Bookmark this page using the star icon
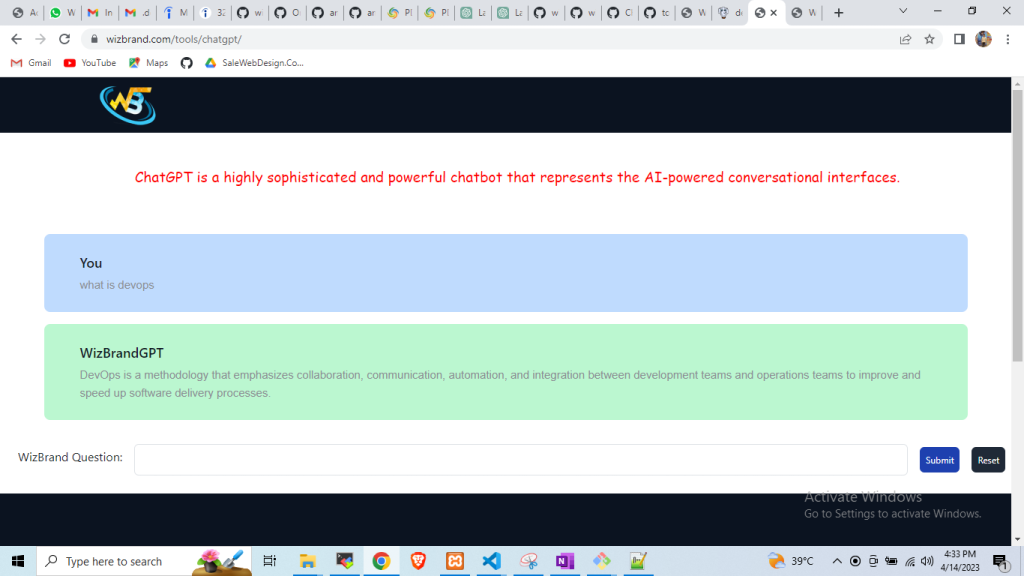This screenshot has width=1024, height=576. point(929,39)
